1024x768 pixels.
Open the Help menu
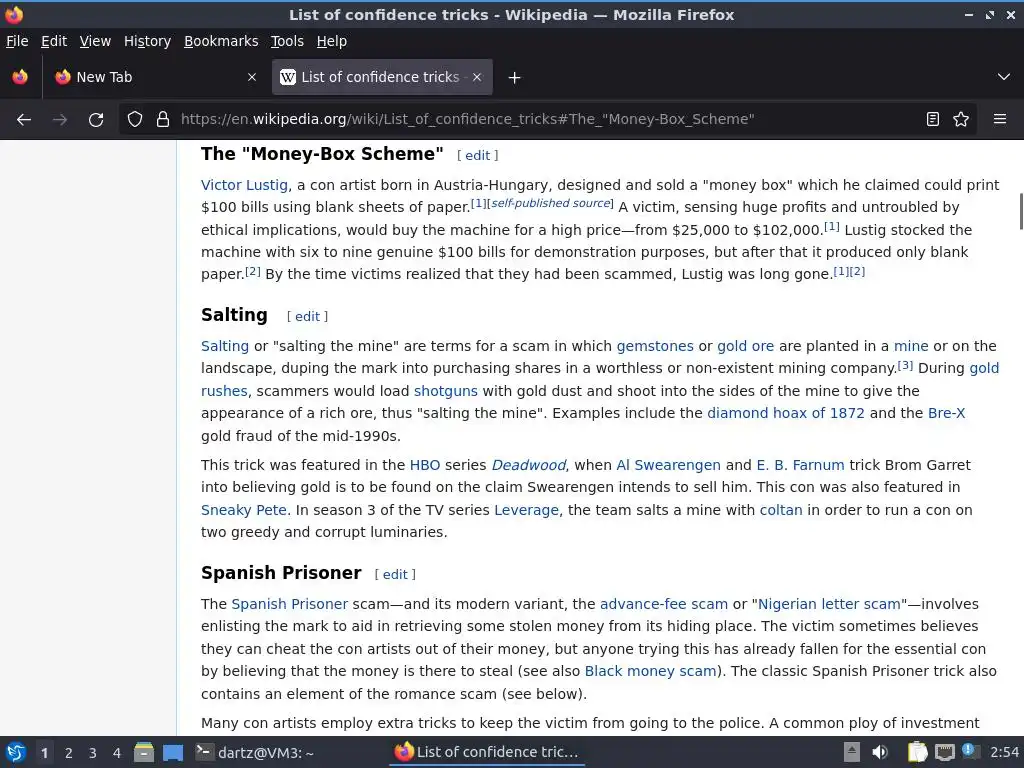(x=332, y=41)
